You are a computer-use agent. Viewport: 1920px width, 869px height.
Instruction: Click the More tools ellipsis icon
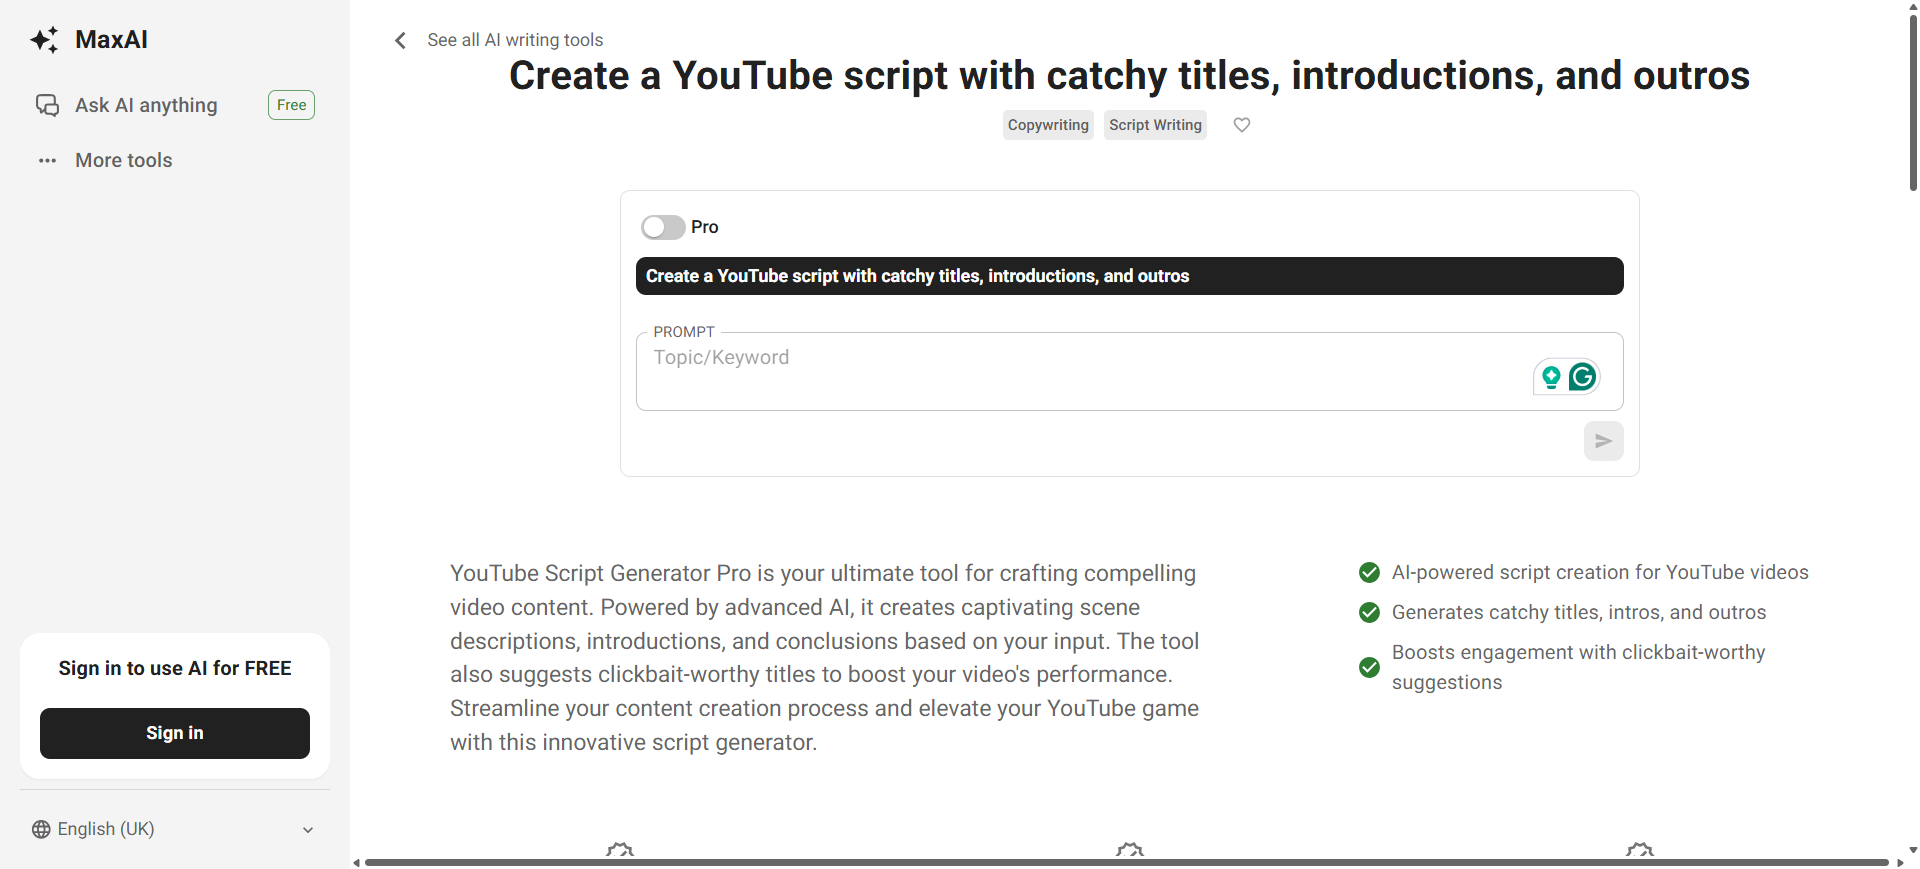(47, 160)
